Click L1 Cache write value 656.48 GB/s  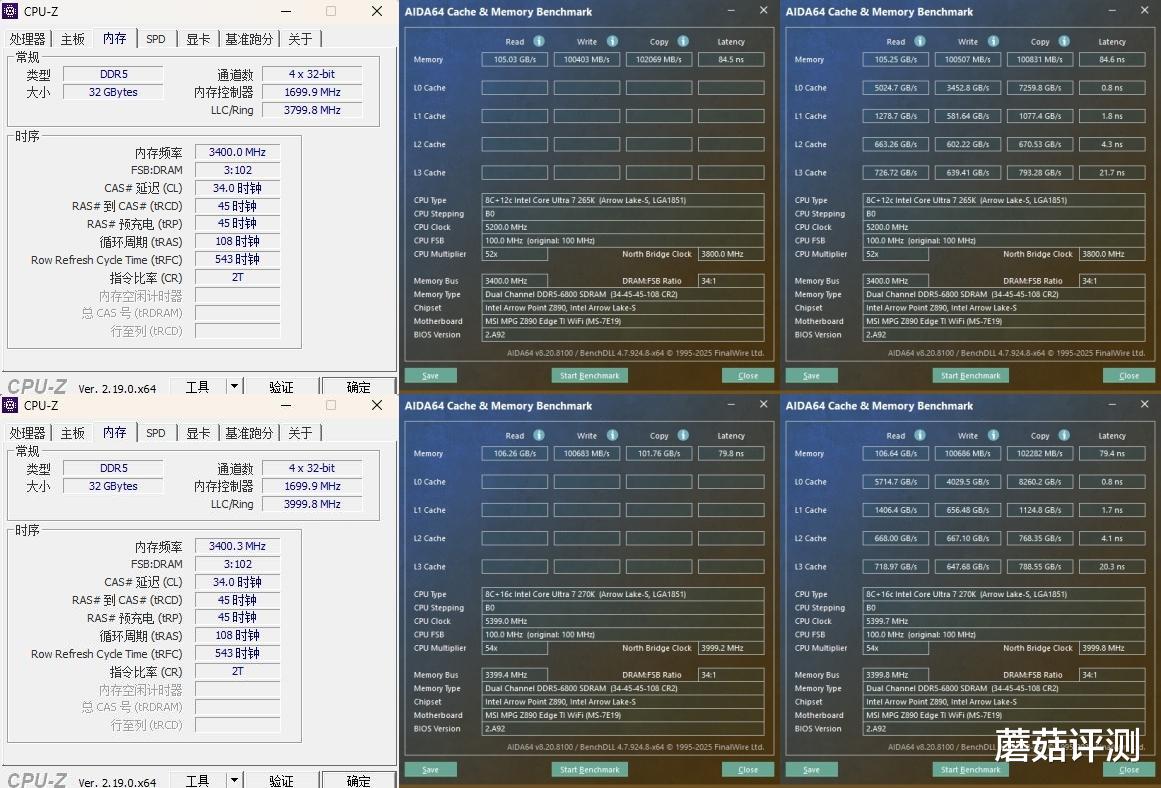click(x=968, y=510)
